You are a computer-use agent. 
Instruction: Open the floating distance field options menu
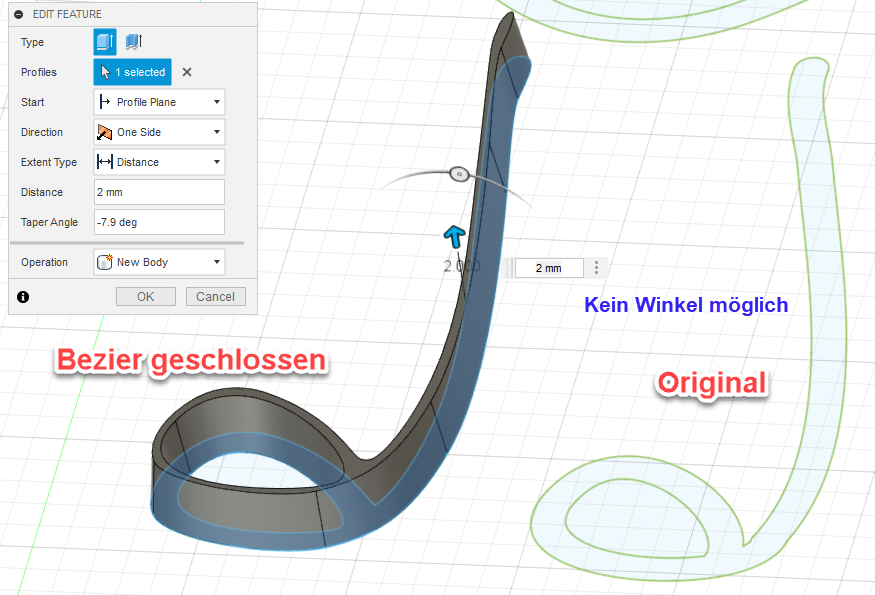597,268
